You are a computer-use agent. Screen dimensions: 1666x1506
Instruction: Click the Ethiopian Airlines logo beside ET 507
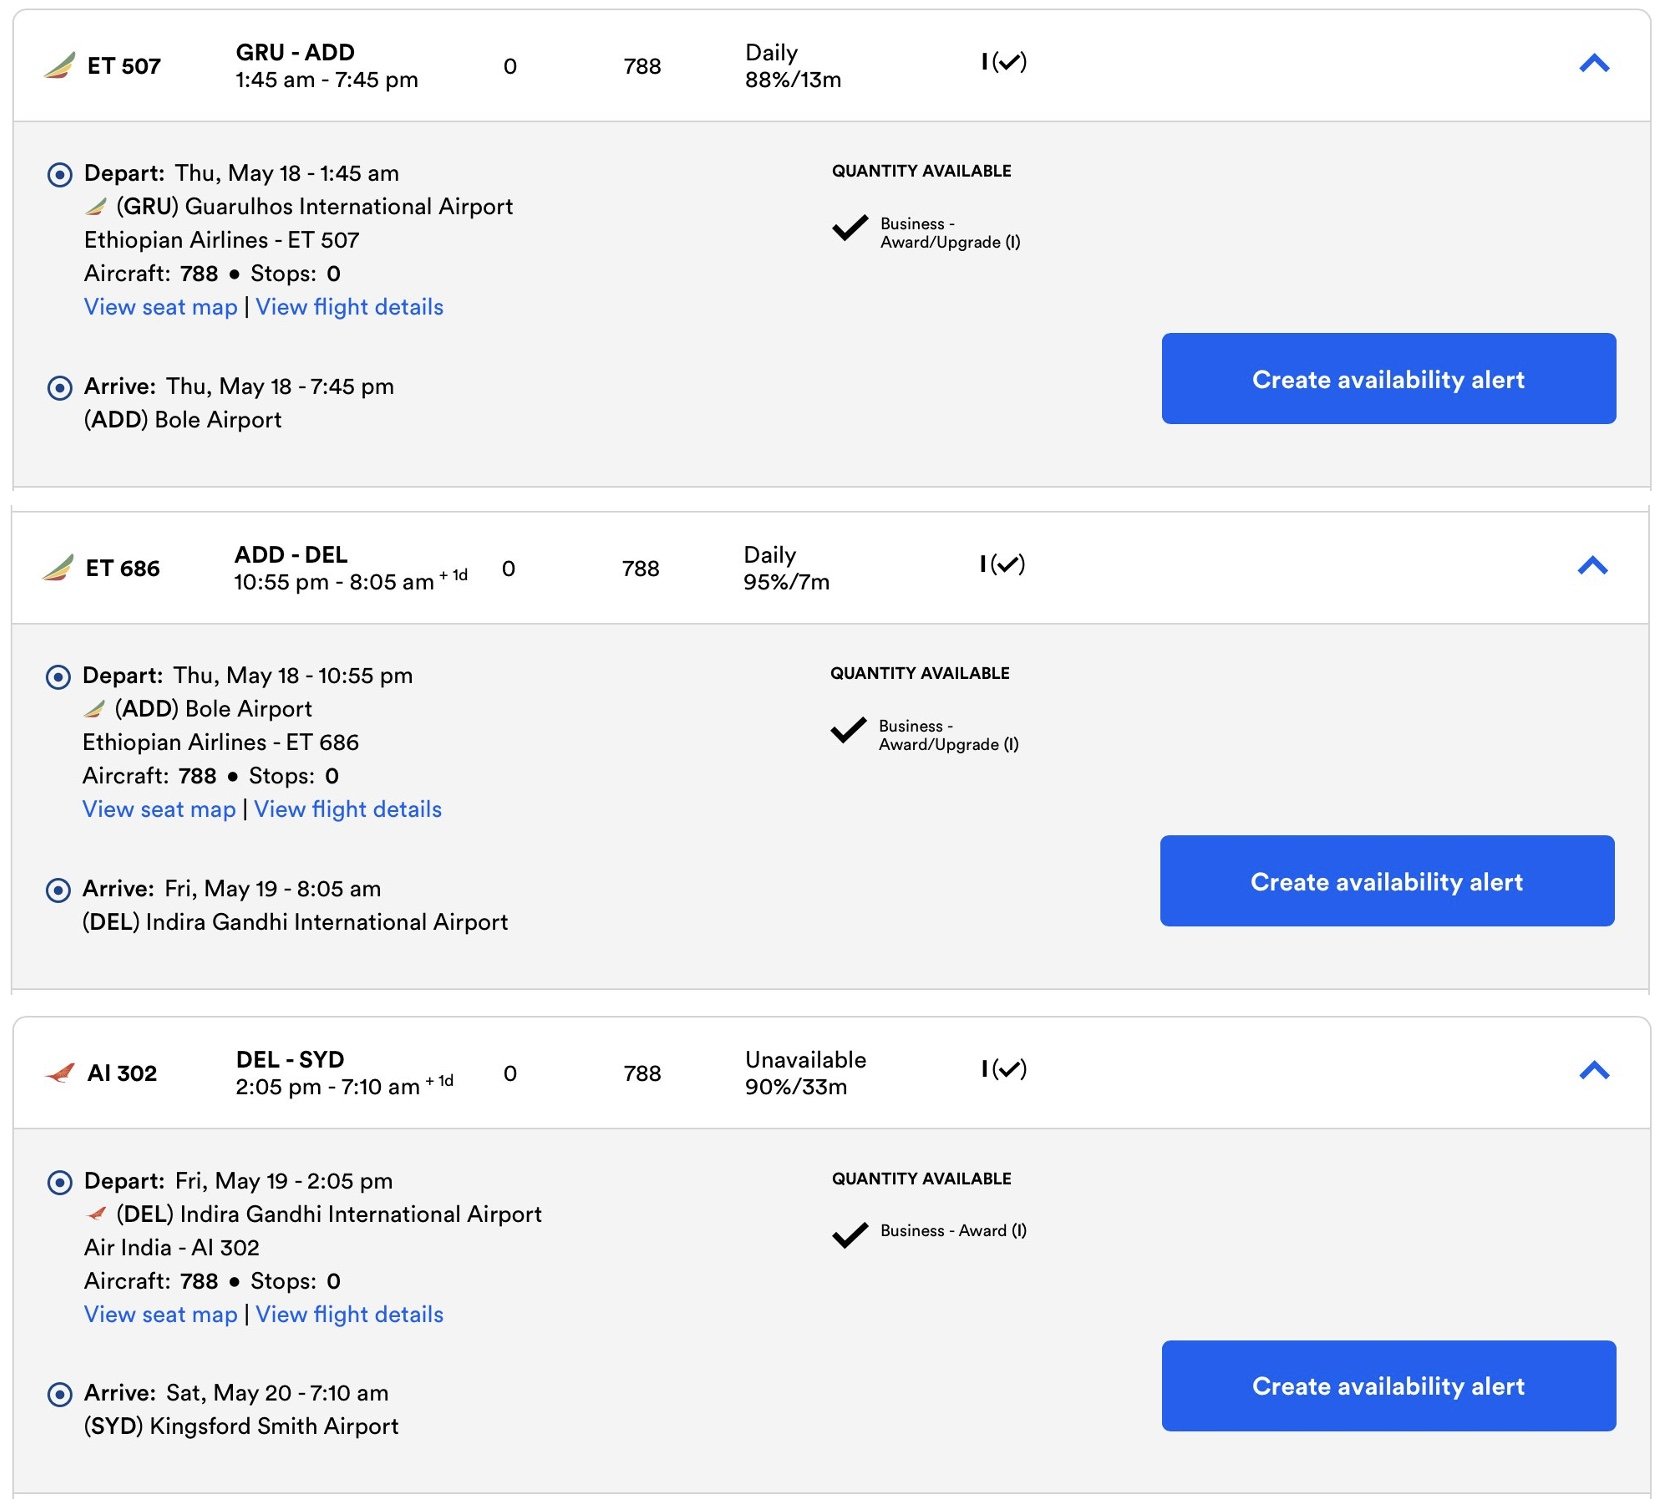[x=59, y=66]
